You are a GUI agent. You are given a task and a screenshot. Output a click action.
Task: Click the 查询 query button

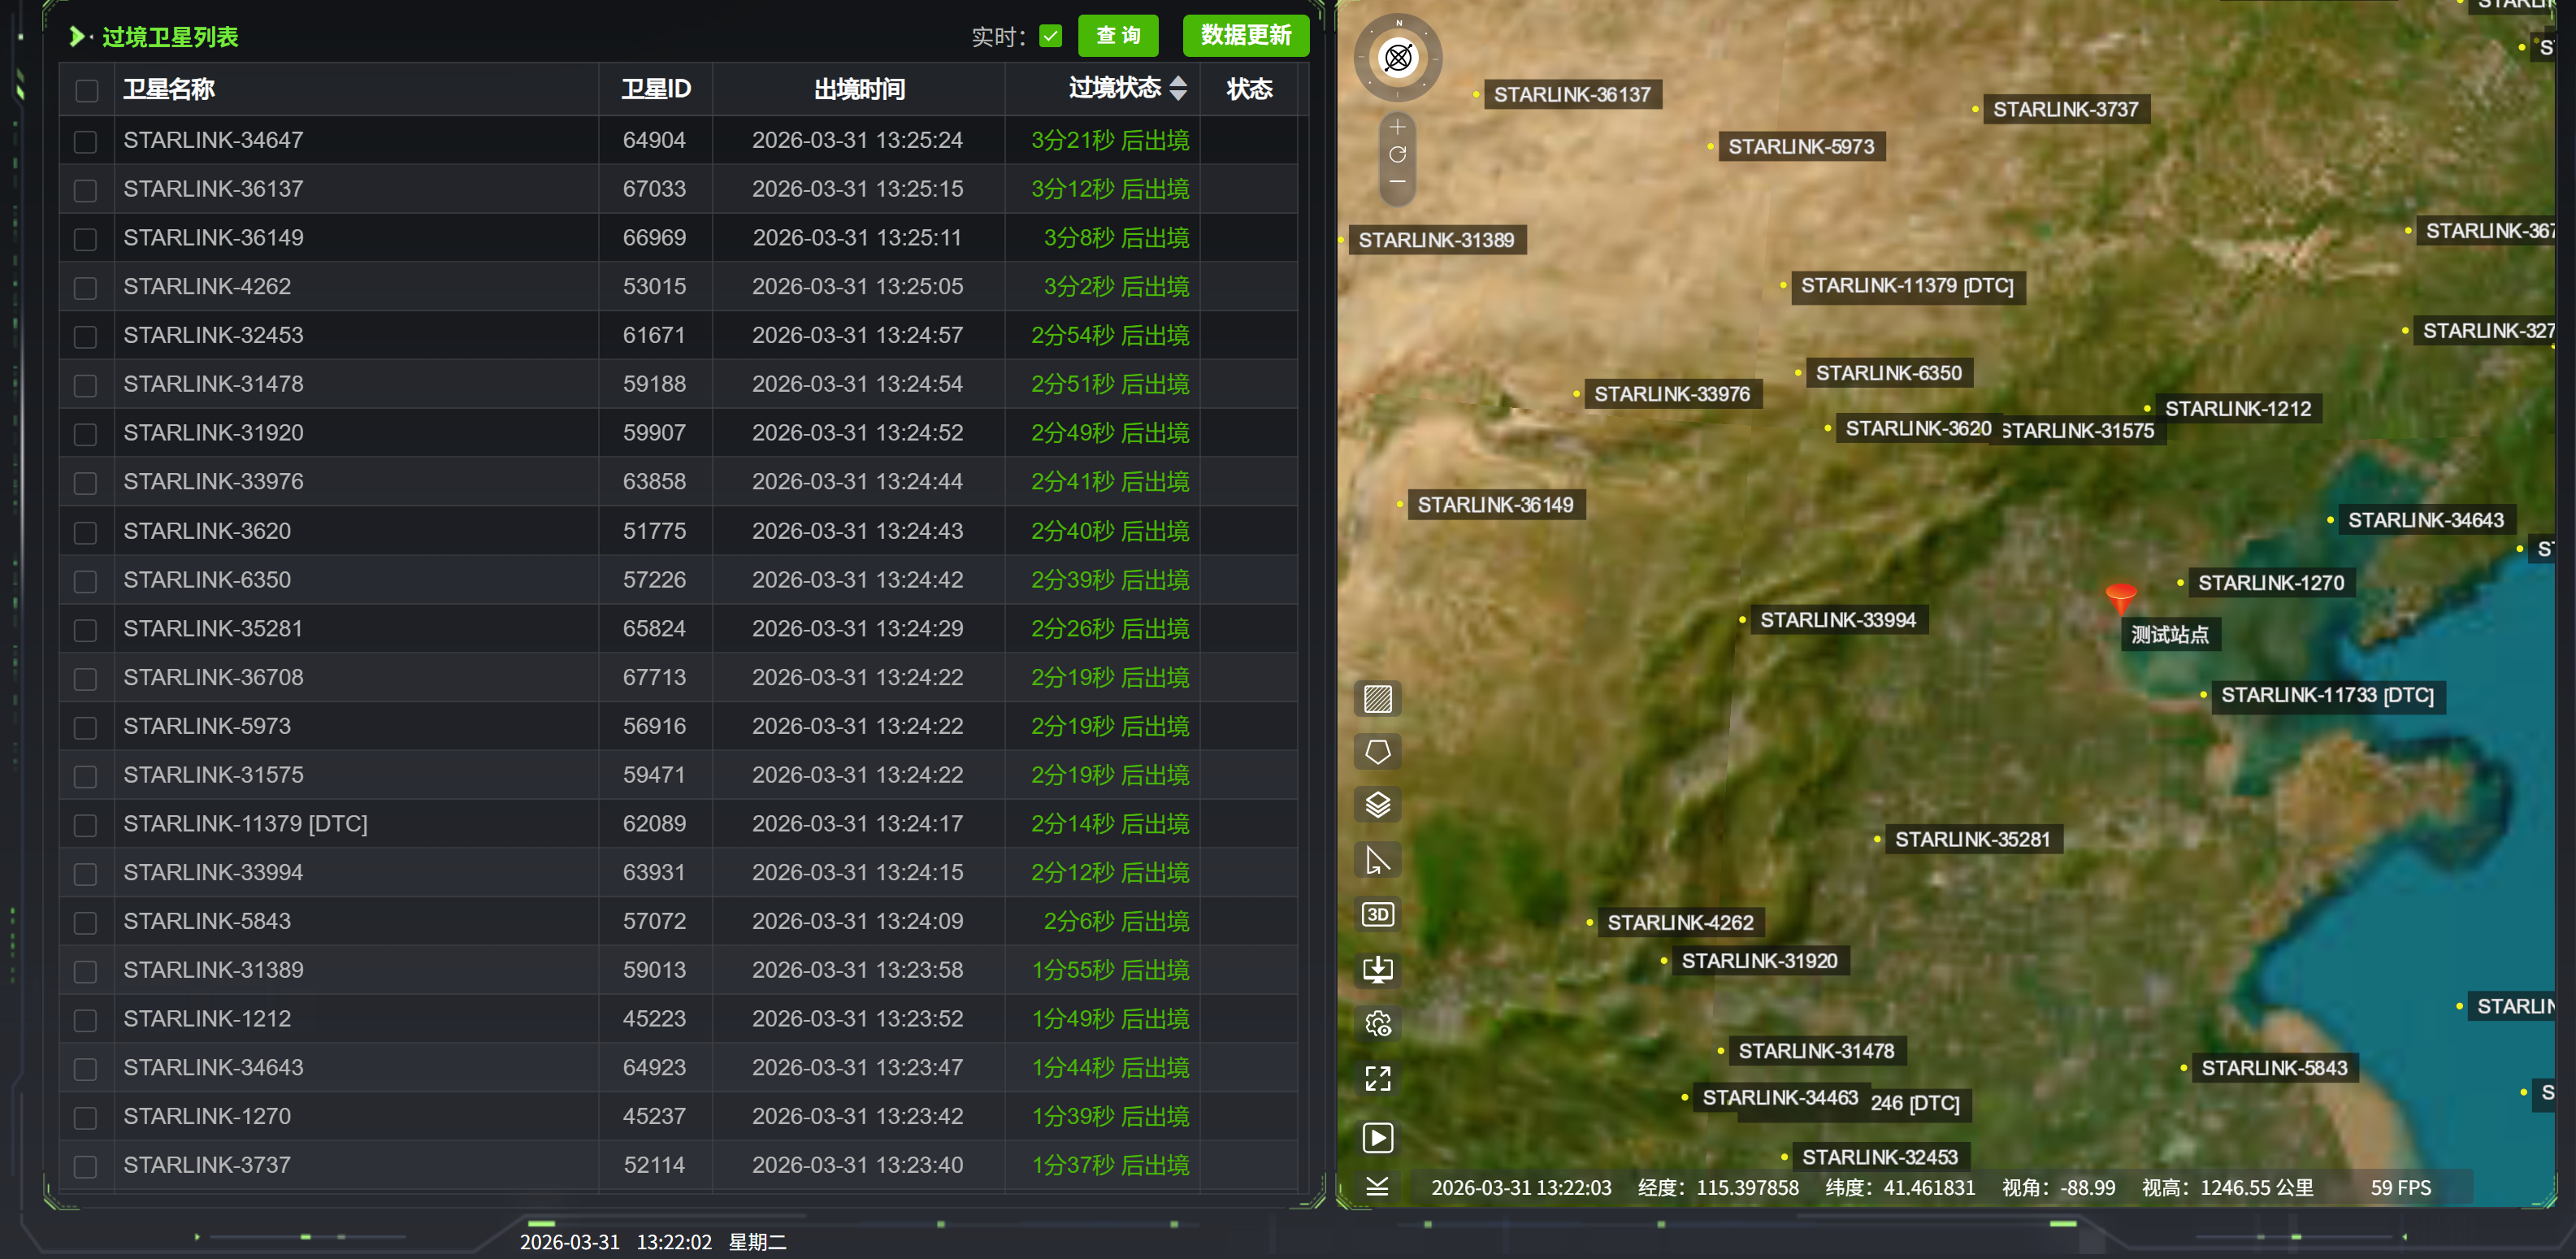point(1118,36)
